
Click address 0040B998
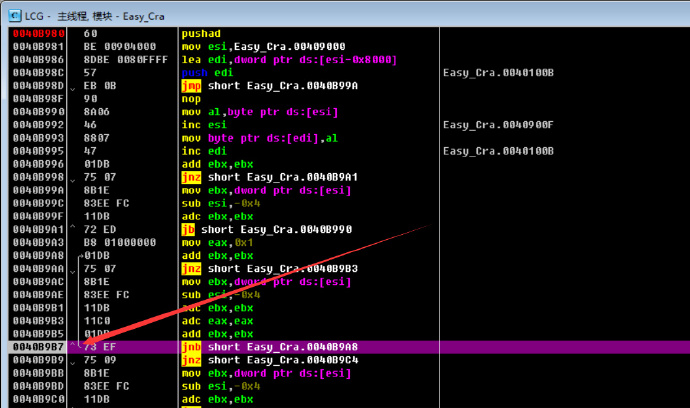(39, 177)
